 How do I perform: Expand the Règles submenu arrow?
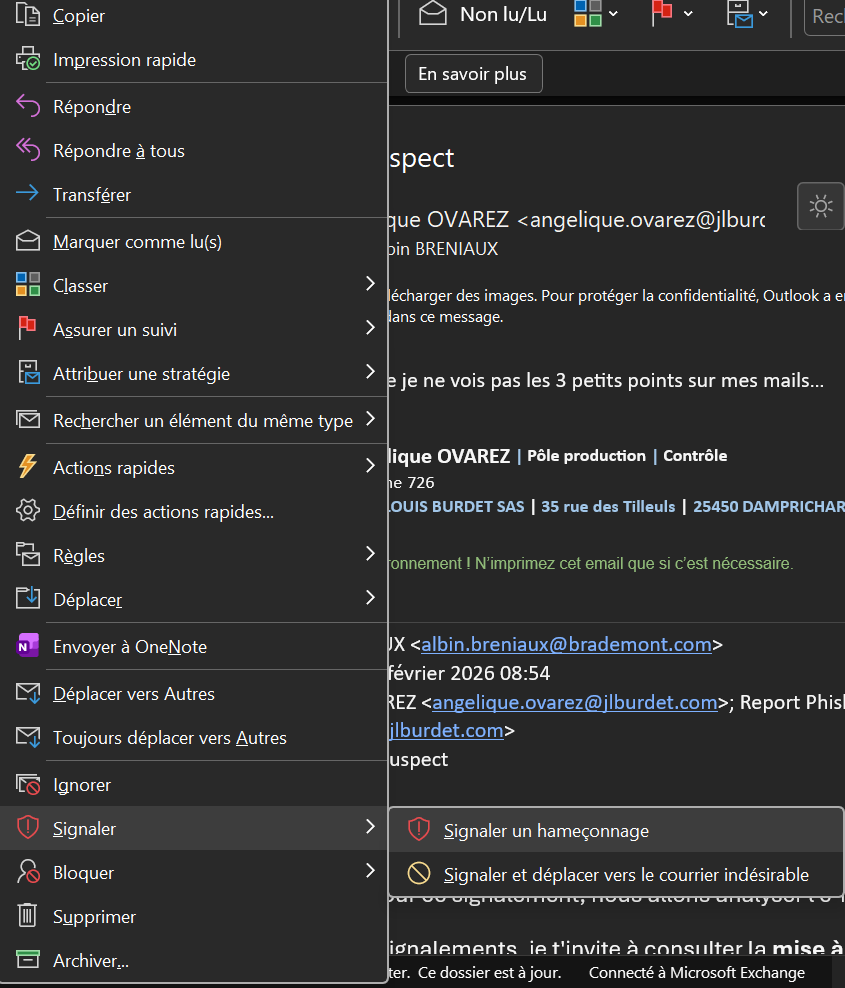(371, 554)
